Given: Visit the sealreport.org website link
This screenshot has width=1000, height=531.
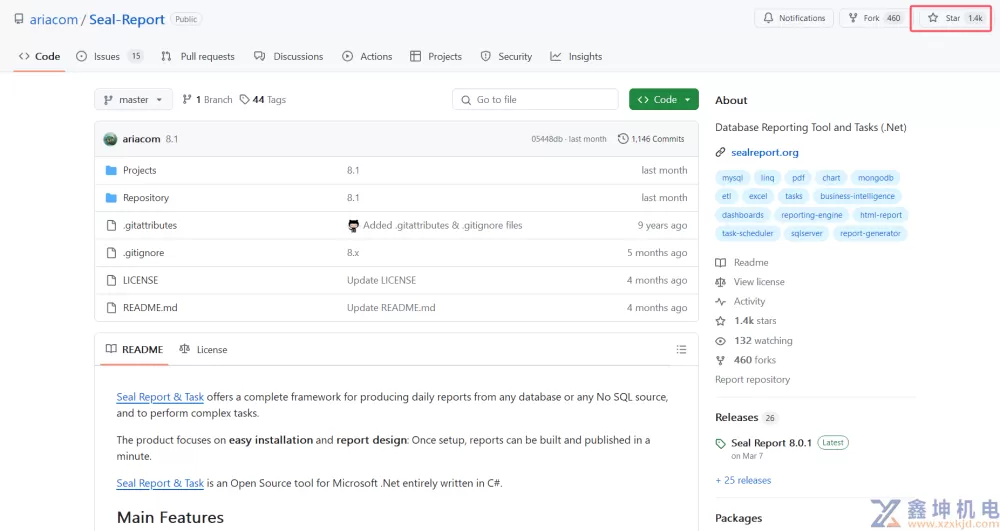Looking at the screenshot, I should click(x=765, y=153).
